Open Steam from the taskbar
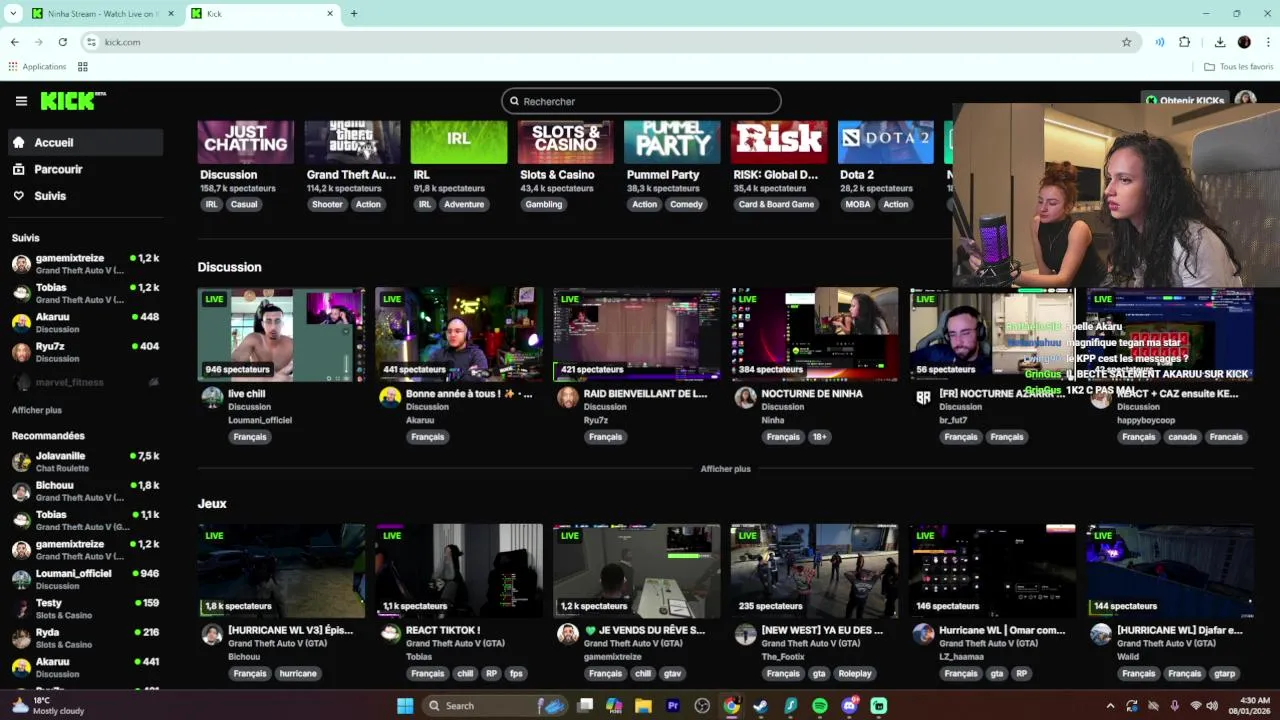This screenshot has height=720, width=1280. coord(761,706)
